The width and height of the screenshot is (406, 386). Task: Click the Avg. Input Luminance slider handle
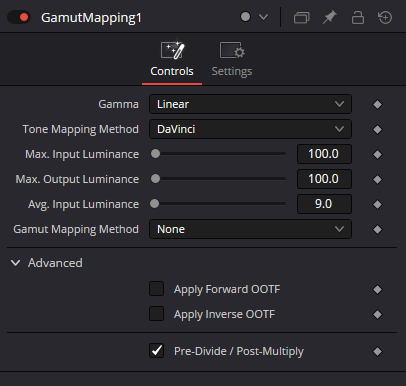[x=154, y=204]
